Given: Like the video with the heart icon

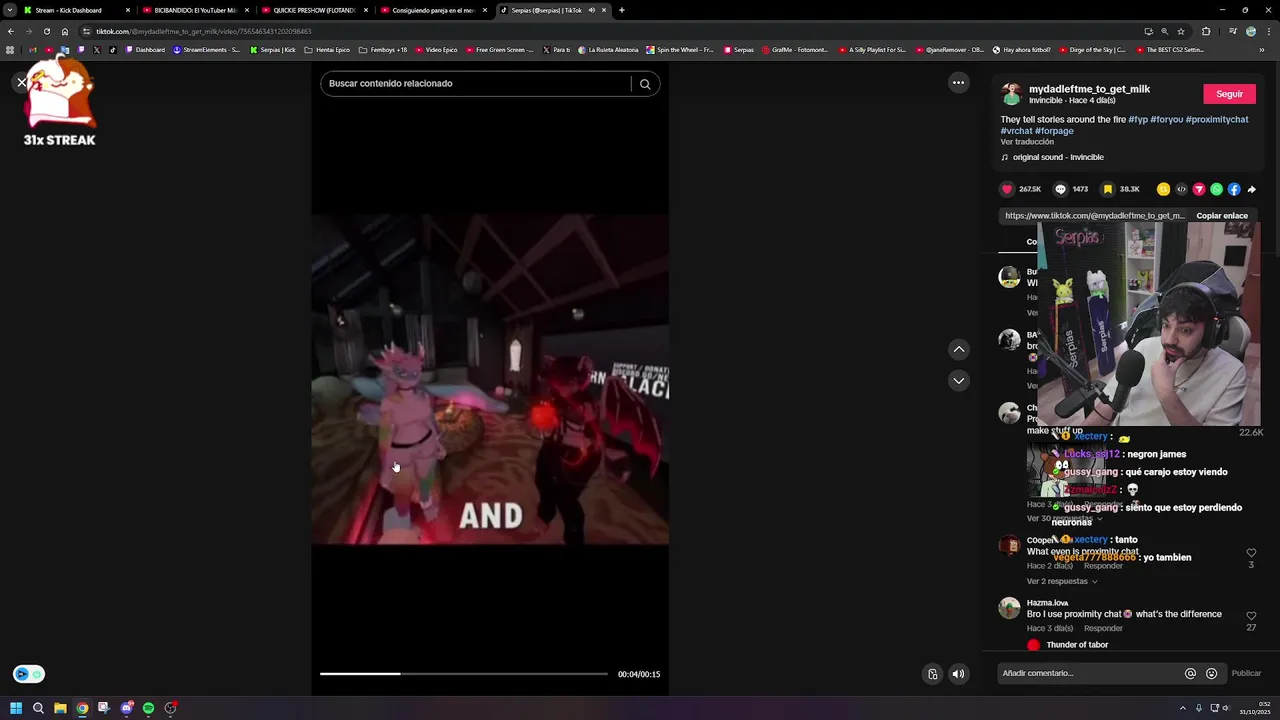Looking at the screenshot, I should tap(1007, 189).
